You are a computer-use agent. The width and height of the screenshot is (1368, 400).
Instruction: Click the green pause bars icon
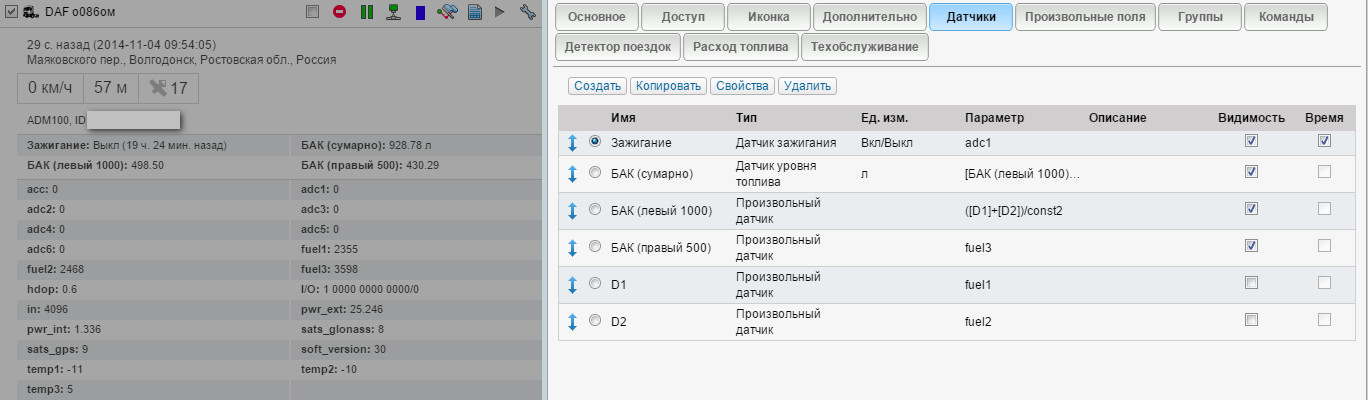click(x=367, y=12)
